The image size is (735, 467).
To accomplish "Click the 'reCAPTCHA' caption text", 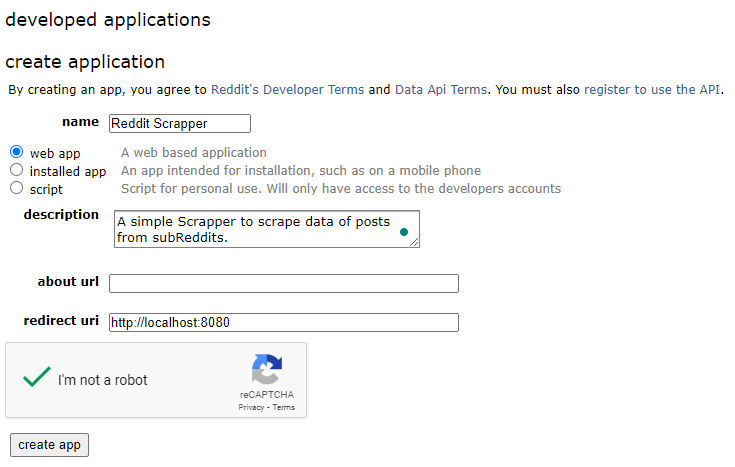I will pos(267,394).
